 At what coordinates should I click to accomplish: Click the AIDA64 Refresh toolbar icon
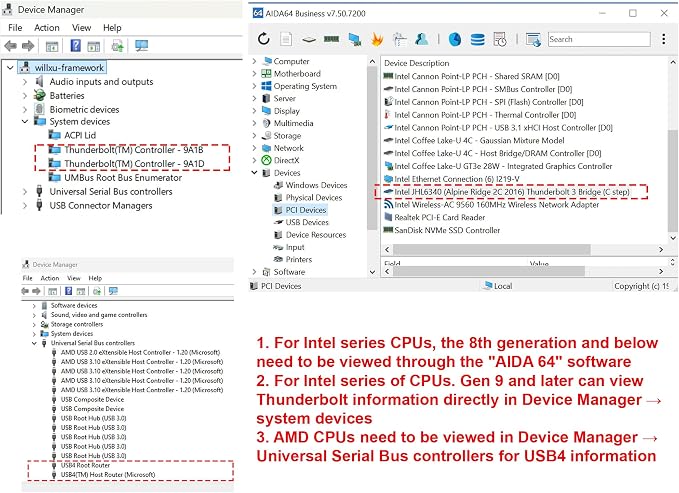point(264,39)
